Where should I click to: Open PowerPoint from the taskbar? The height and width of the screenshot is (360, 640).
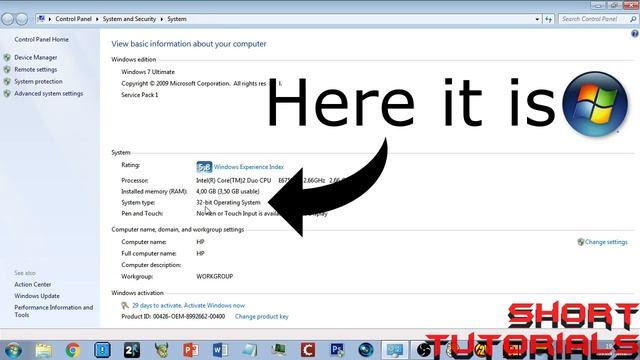(x=191, y=350)
